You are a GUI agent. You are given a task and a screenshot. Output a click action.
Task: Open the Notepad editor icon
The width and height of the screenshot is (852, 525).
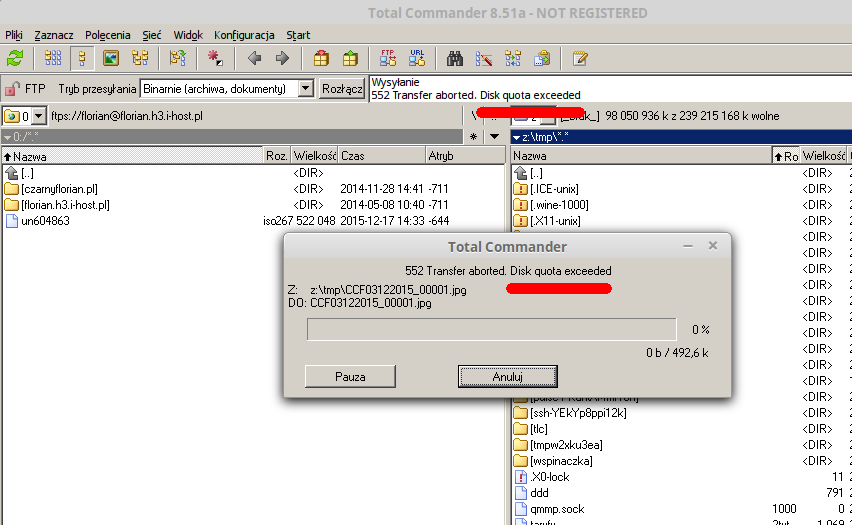point(580,58)
